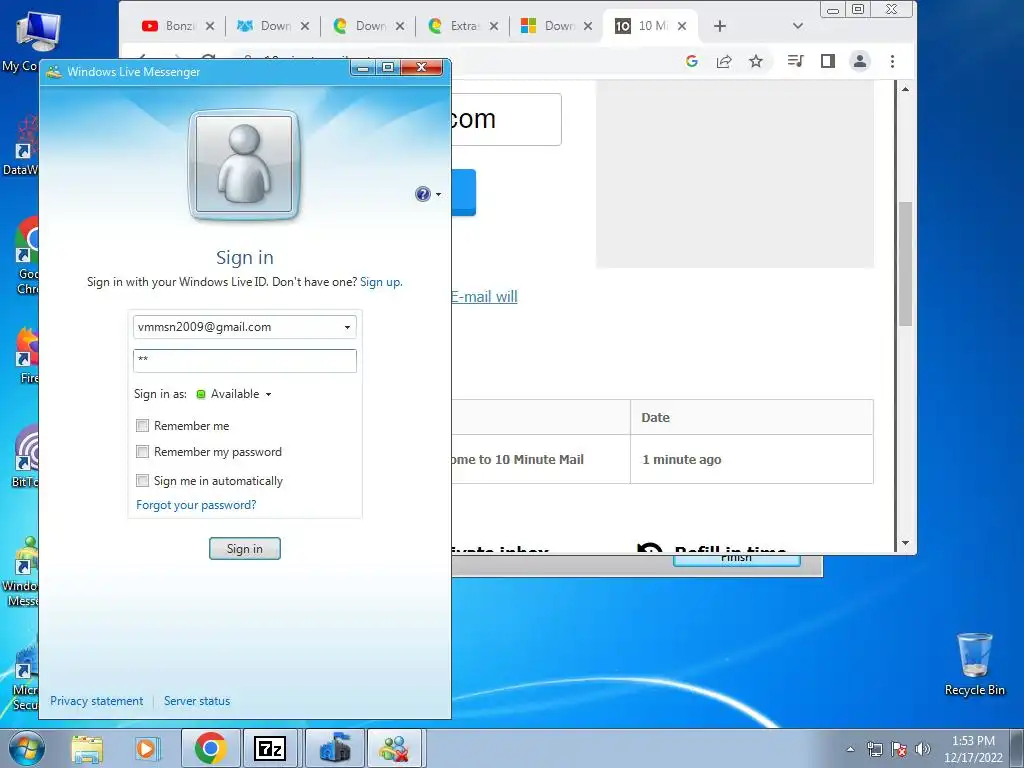This screenshot has width=1024, height=768.
Task: Bookmark this page with star icon
Action: coord(756,61)
